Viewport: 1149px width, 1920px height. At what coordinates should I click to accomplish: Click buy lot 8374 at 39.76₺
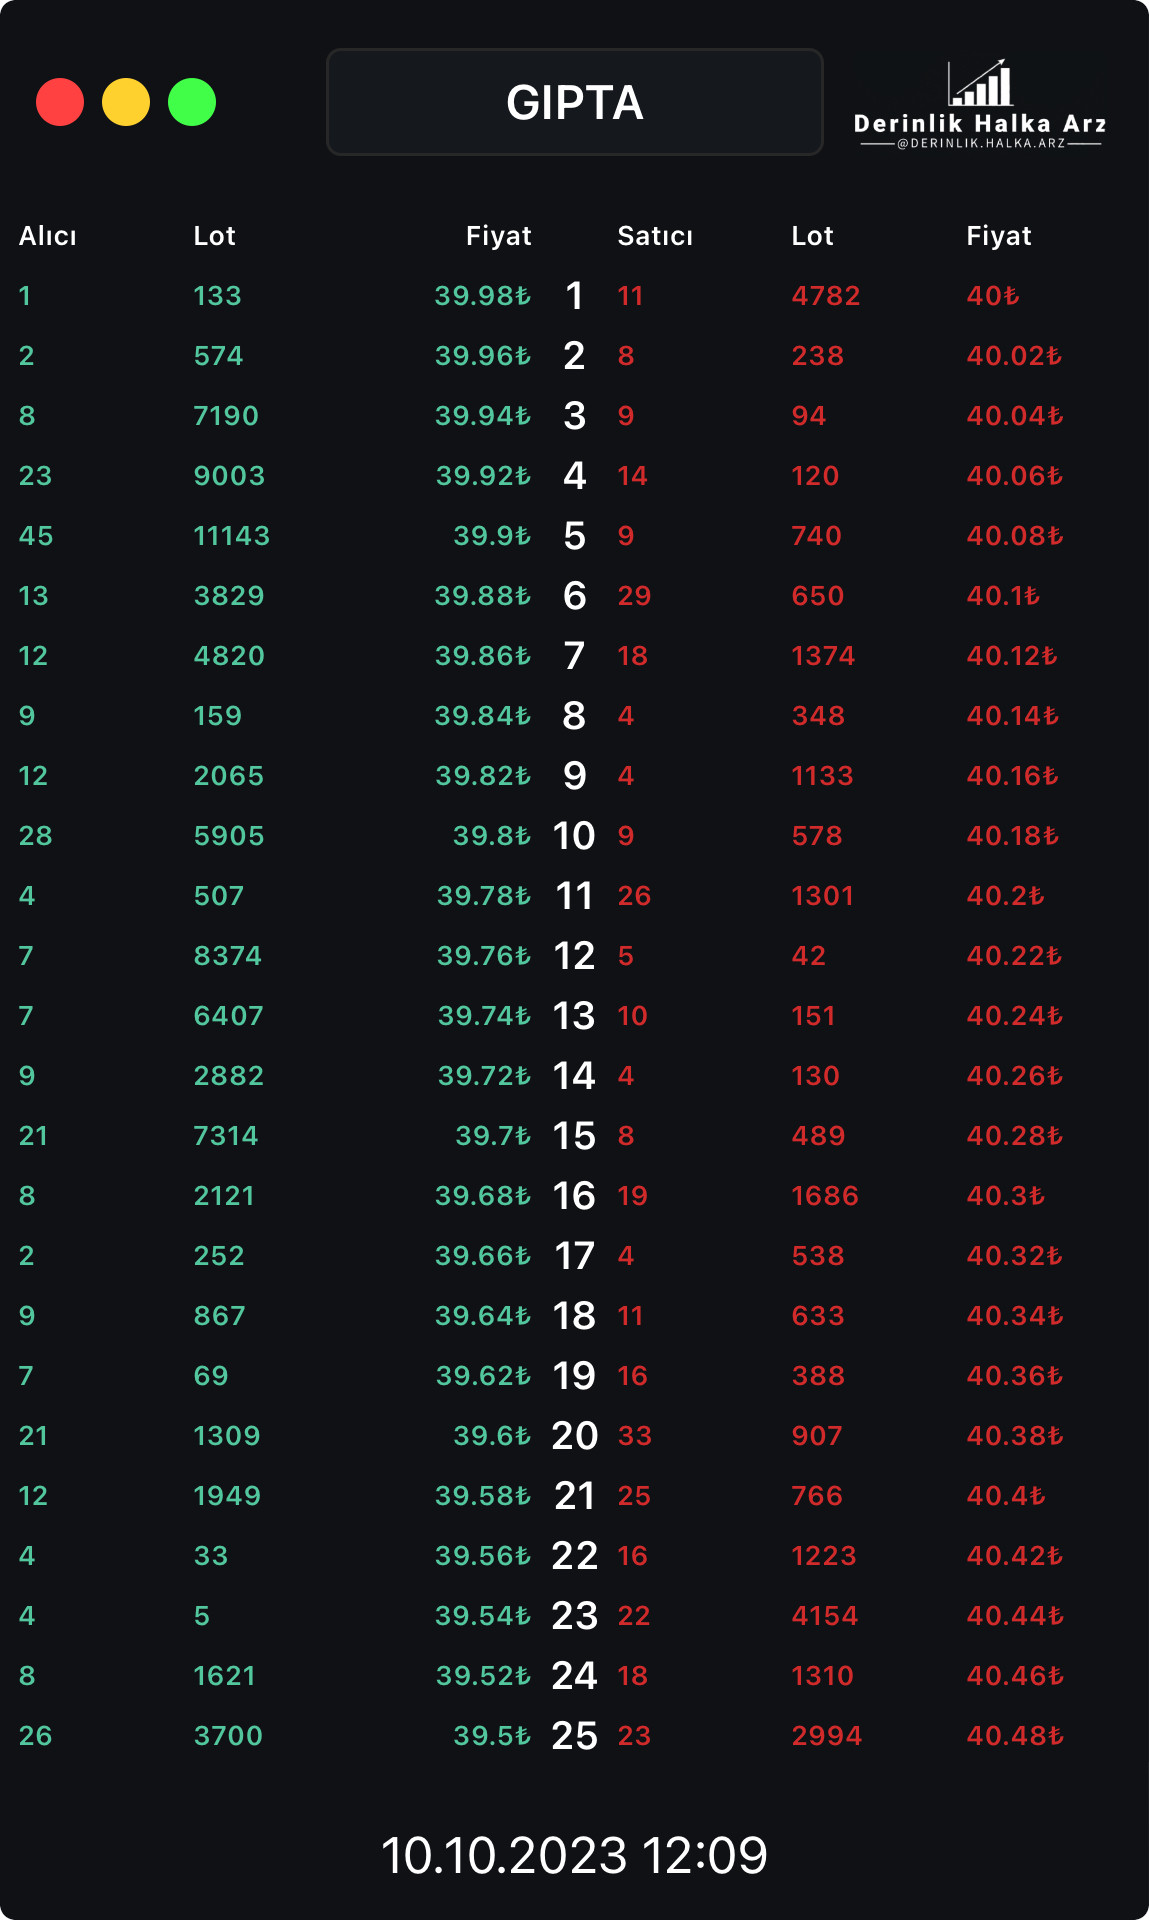pyautogui.click(x=228, y=956)
